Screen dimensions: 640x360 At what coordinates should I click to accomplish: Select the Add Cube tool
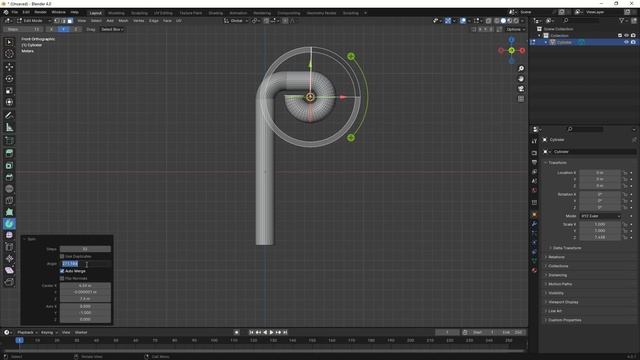click(9, 140)
